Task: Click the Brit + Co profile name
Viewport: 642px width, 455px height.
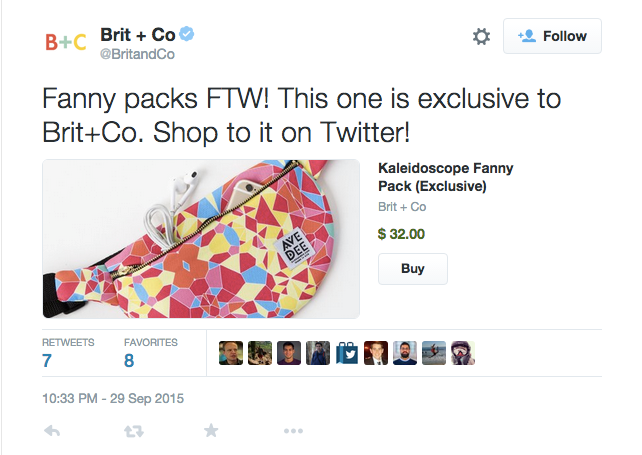Action: pyautogui.click(x=136, y=34)
